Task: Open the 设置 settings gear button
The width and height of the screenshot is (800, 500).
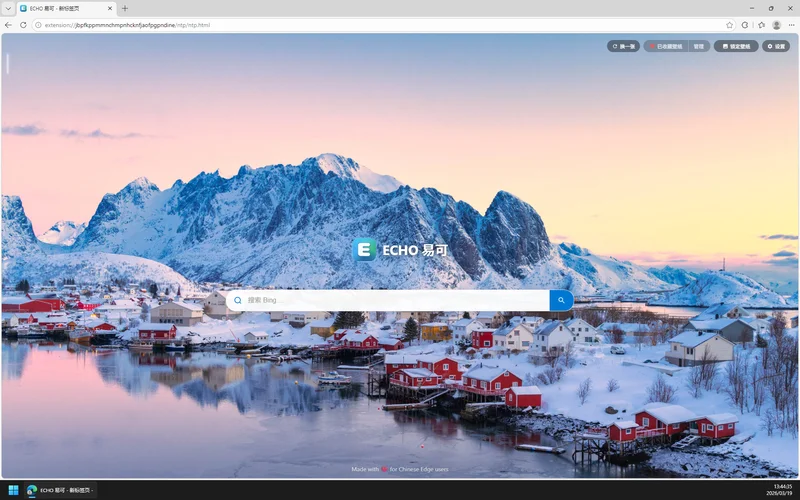Action: tap(776, 46)
